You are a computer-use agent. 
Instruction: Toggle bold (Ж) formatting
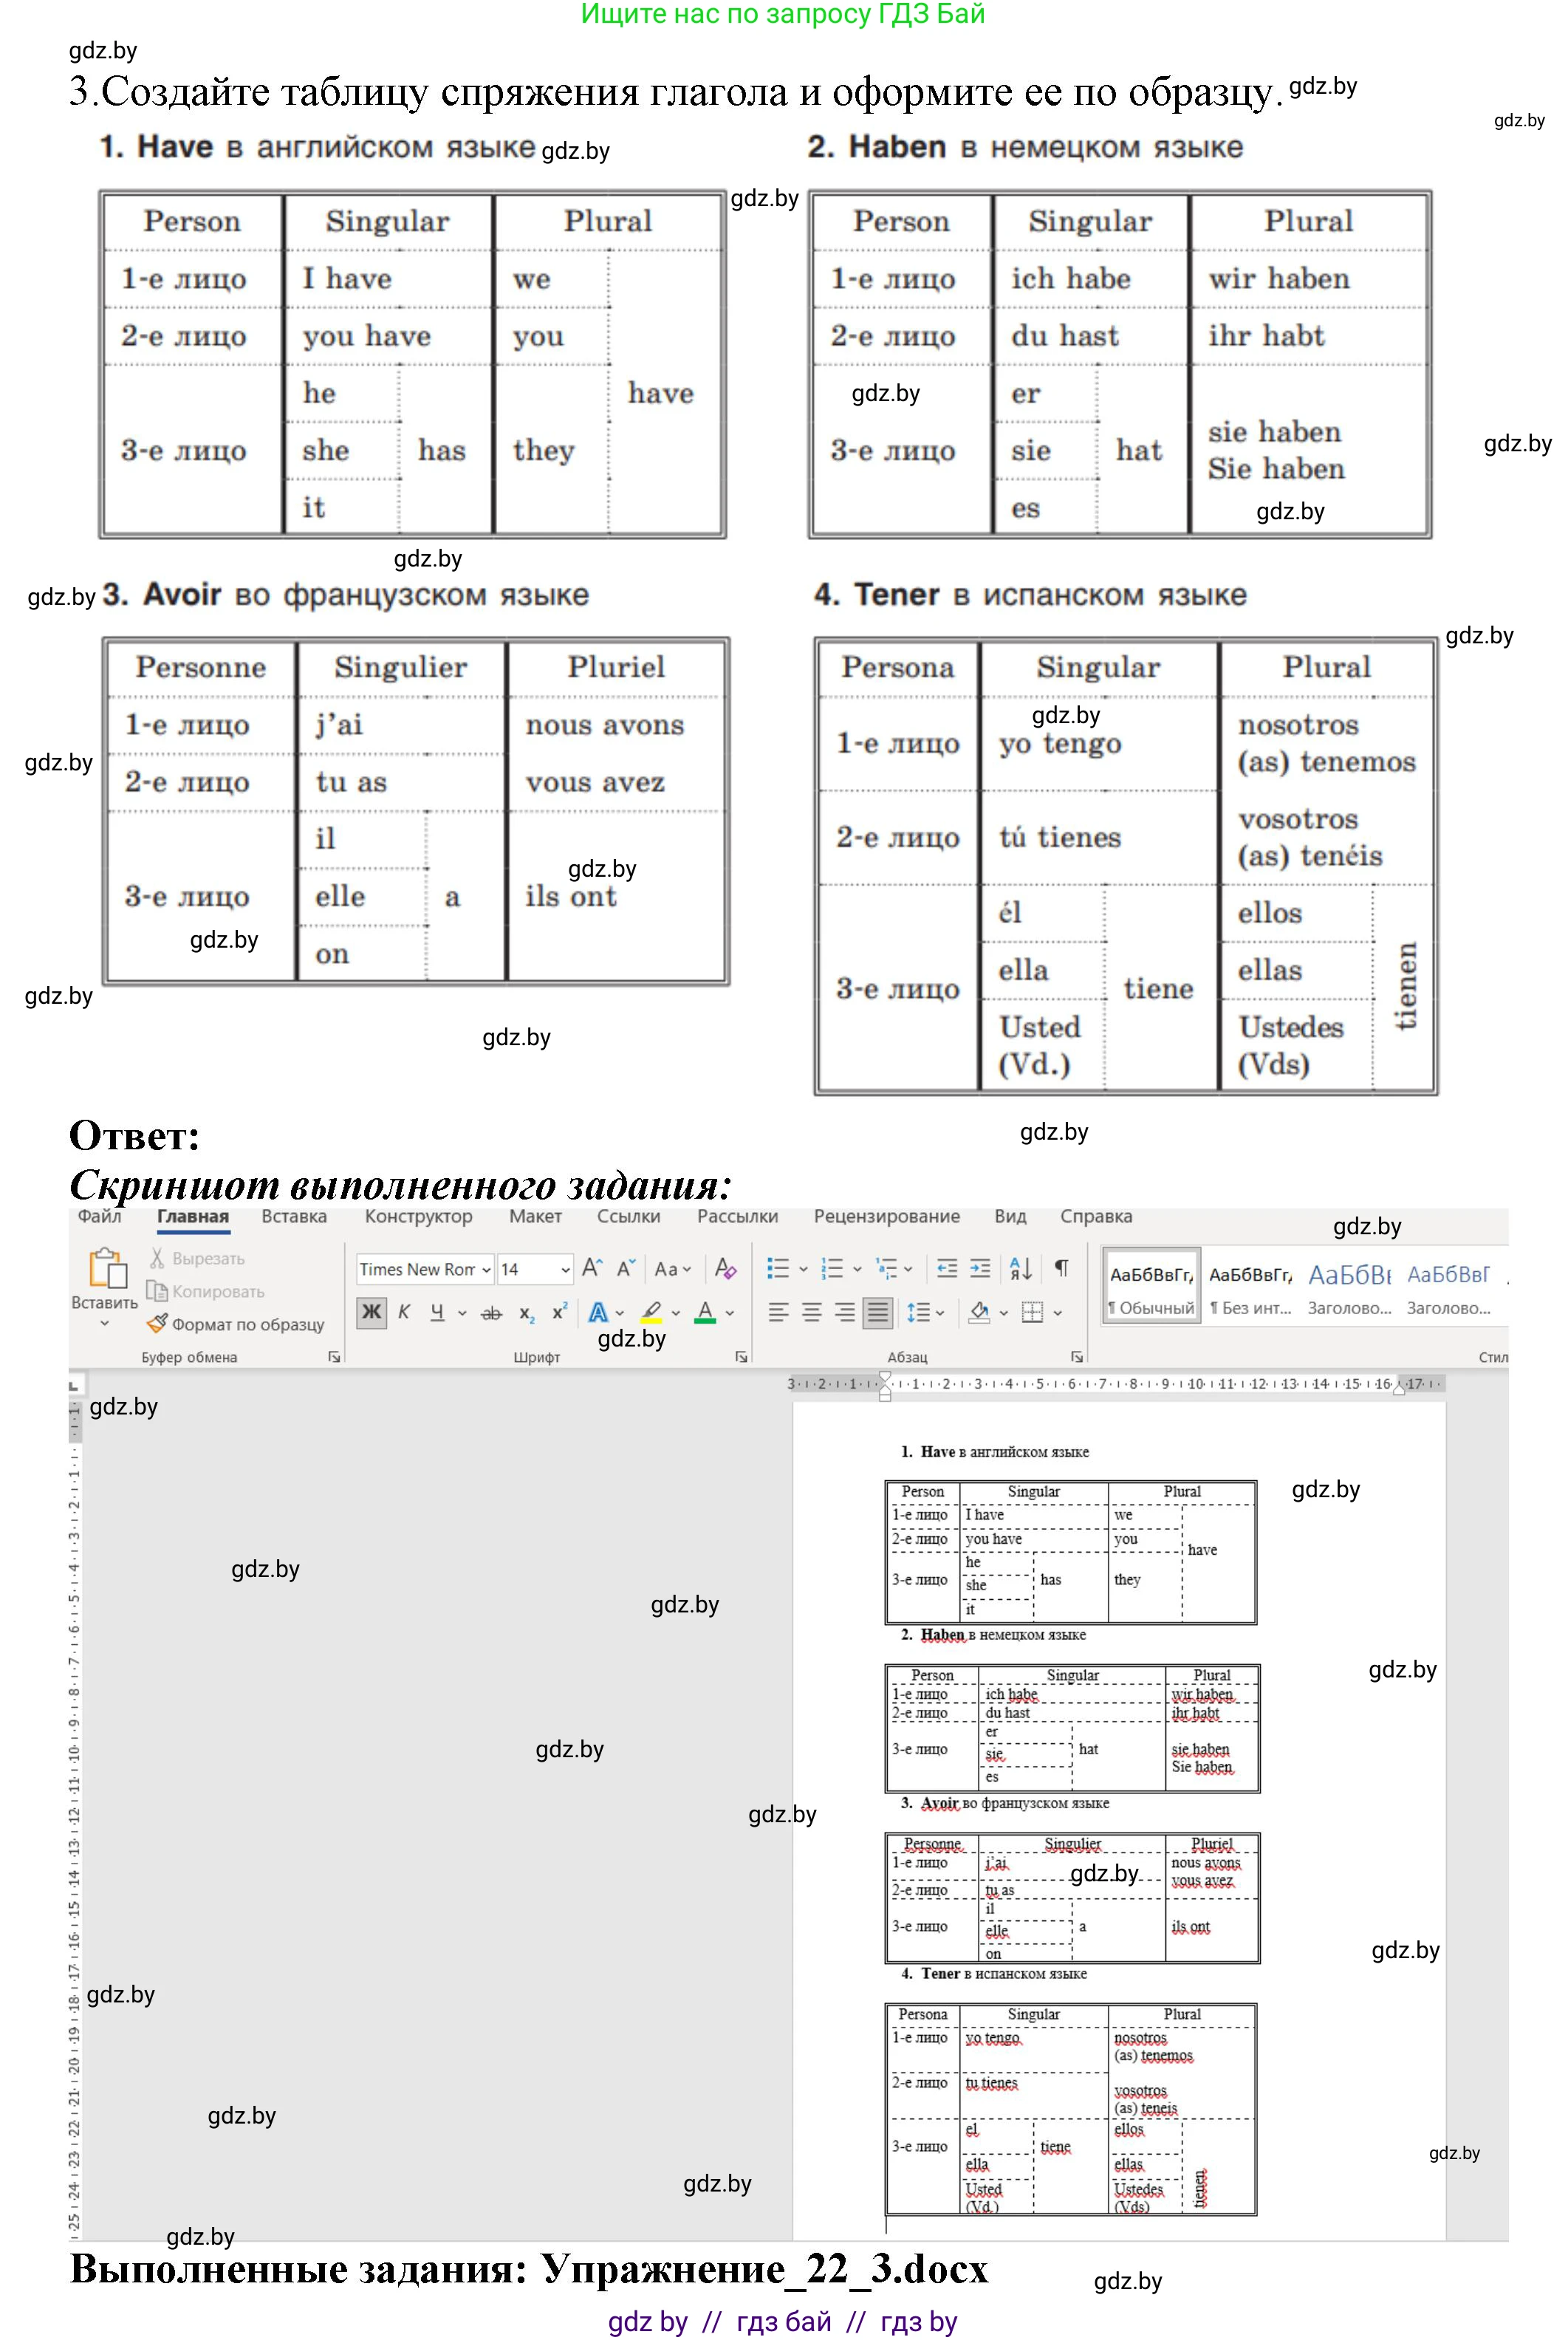pyautogui.click(x=371, y=1312)
